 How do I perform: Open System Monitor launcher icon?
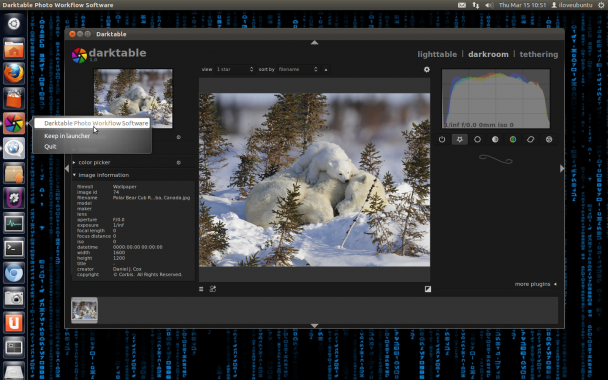[14, 223]
